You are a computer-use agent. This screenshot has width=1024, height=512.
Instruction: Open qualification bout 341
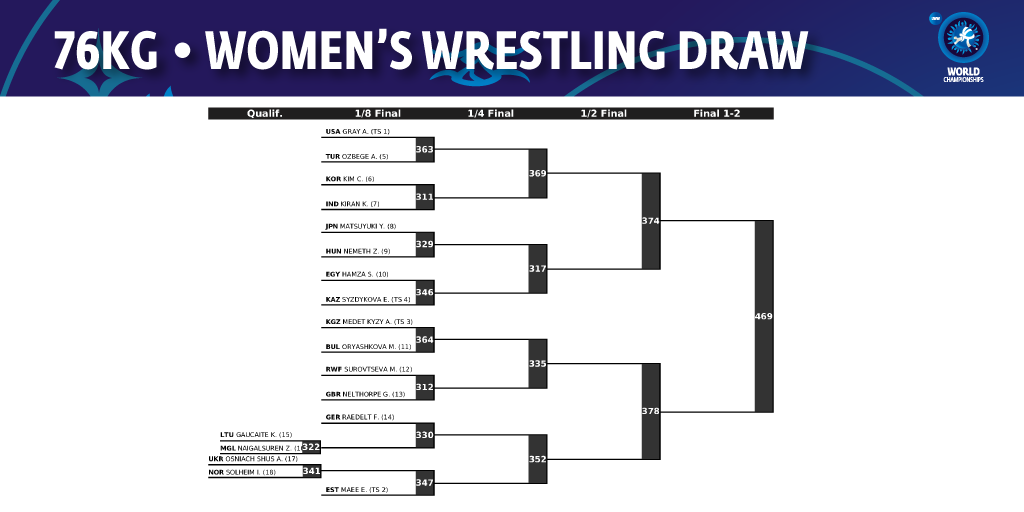tap(312, 471)
